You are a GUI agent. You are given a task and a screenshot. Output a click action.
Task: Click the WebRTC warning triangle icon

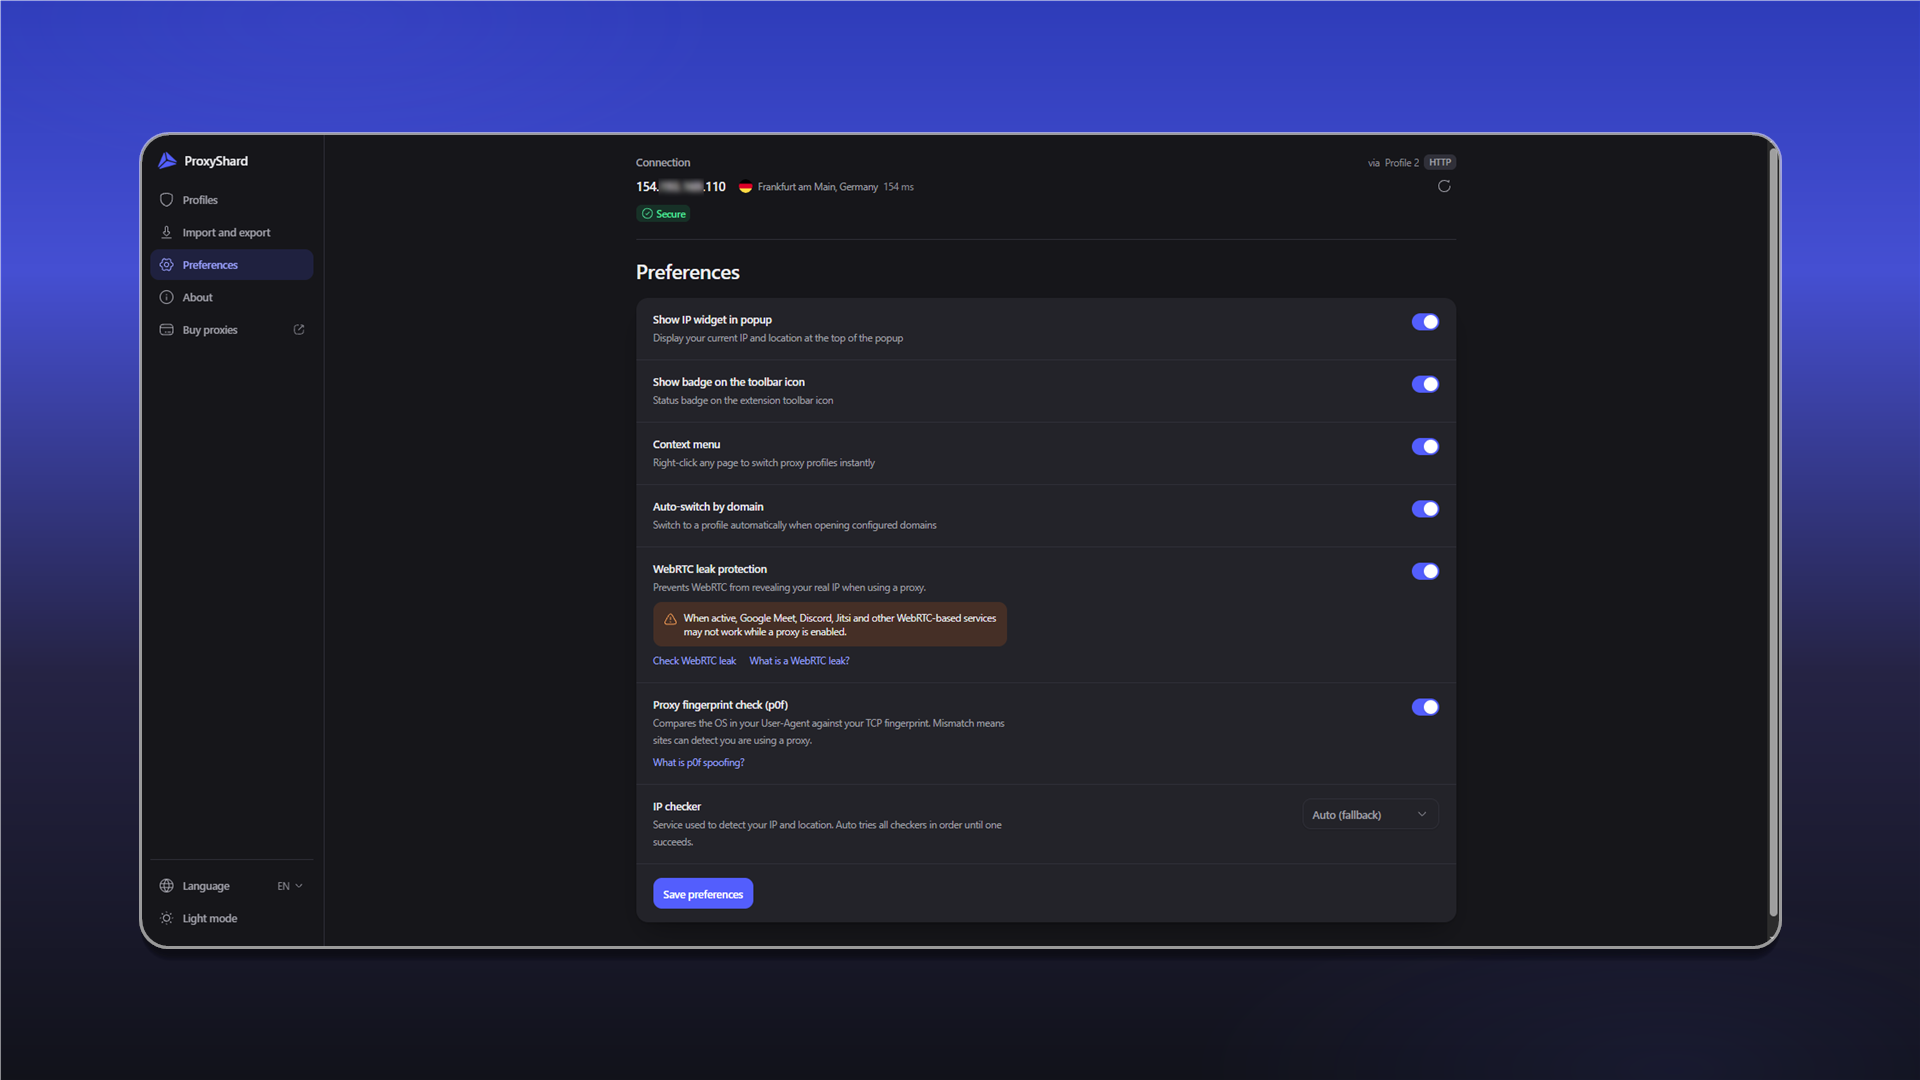[671, 620]
